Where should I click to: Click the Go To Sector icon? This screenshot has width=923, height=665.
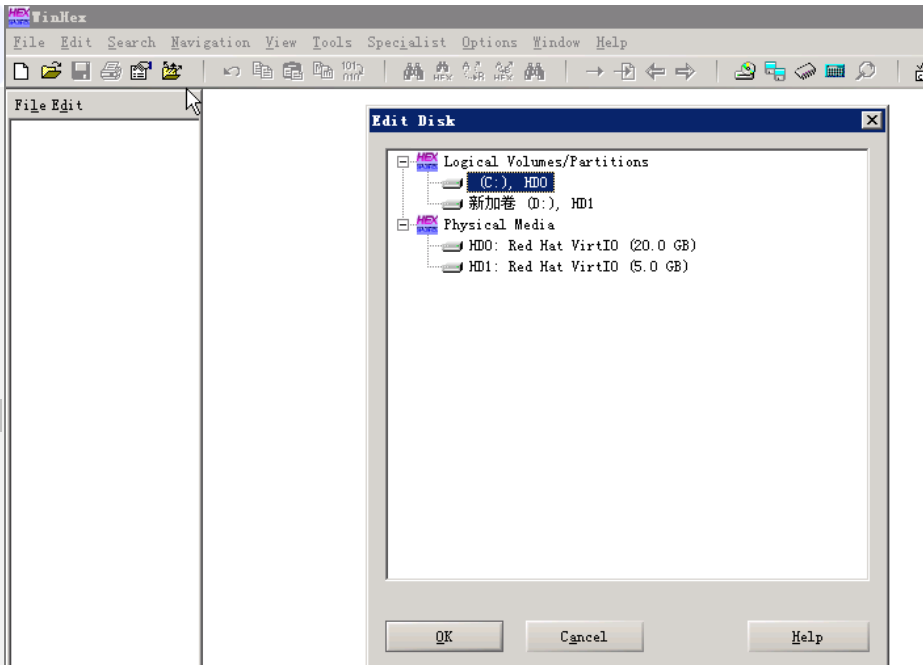tap(625, 71)
